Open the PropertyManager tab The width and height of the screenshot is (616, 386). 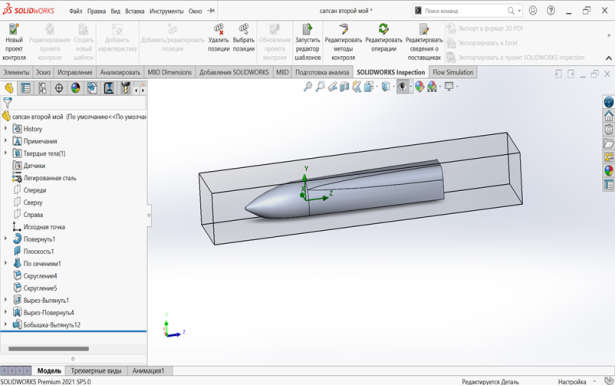[26, 88]
